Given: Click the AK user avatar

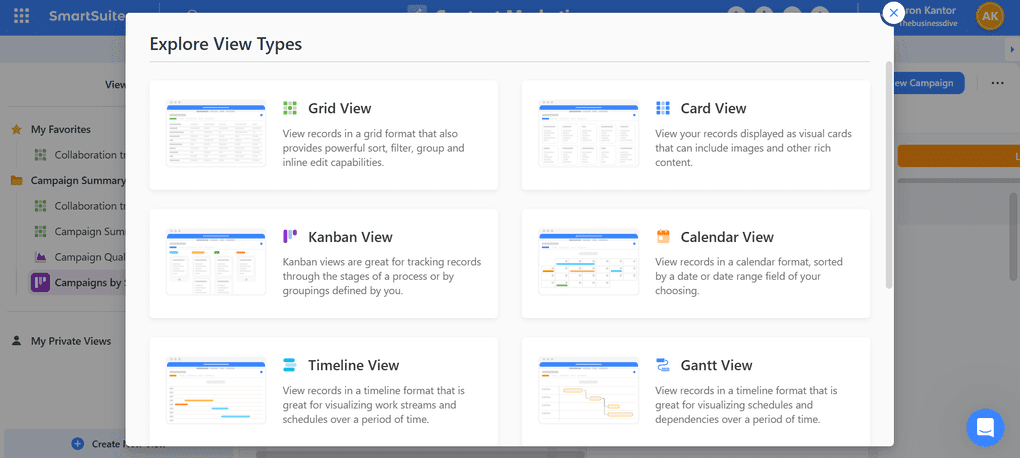Looking at the screenshot, I should coord(989,16).
